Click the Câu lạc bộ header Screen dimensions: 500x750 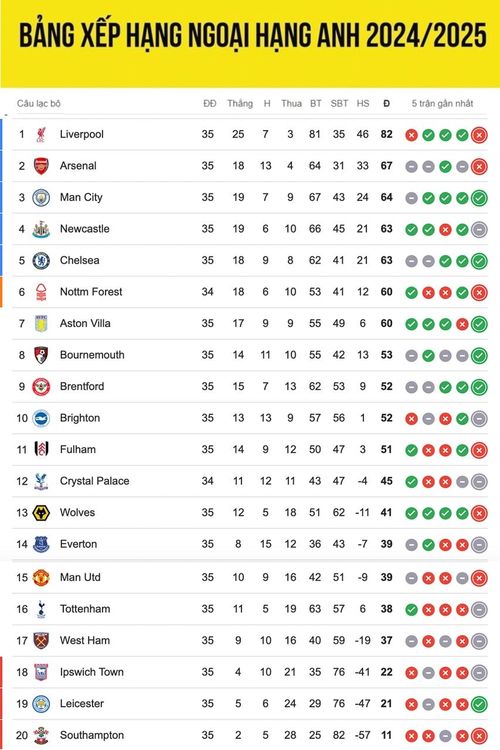point(39,103)
